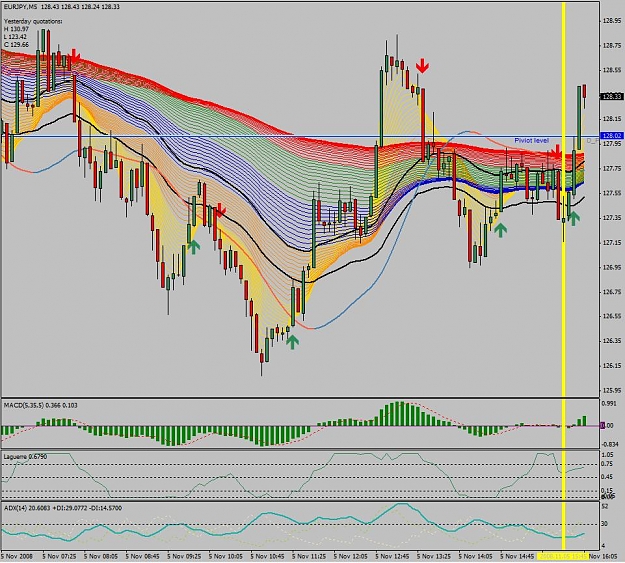Image resolution: width=625 pixels, height=563 pixels.
Task: Click the 126.95 price axis value
Action: point(612,267)
